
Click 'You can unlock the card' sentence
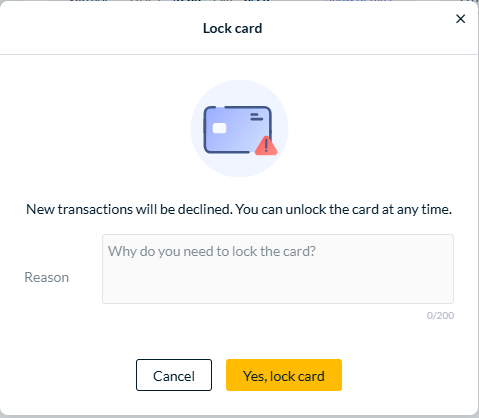[x=343, y=209]
